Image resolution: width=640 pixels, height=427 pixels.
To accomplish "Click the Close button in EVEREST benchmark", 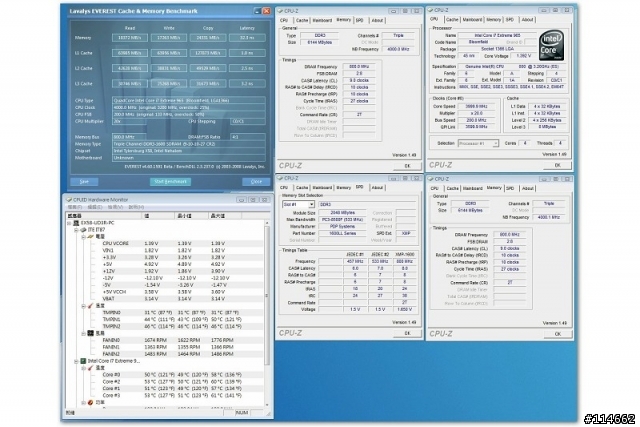I will [256, 182].
